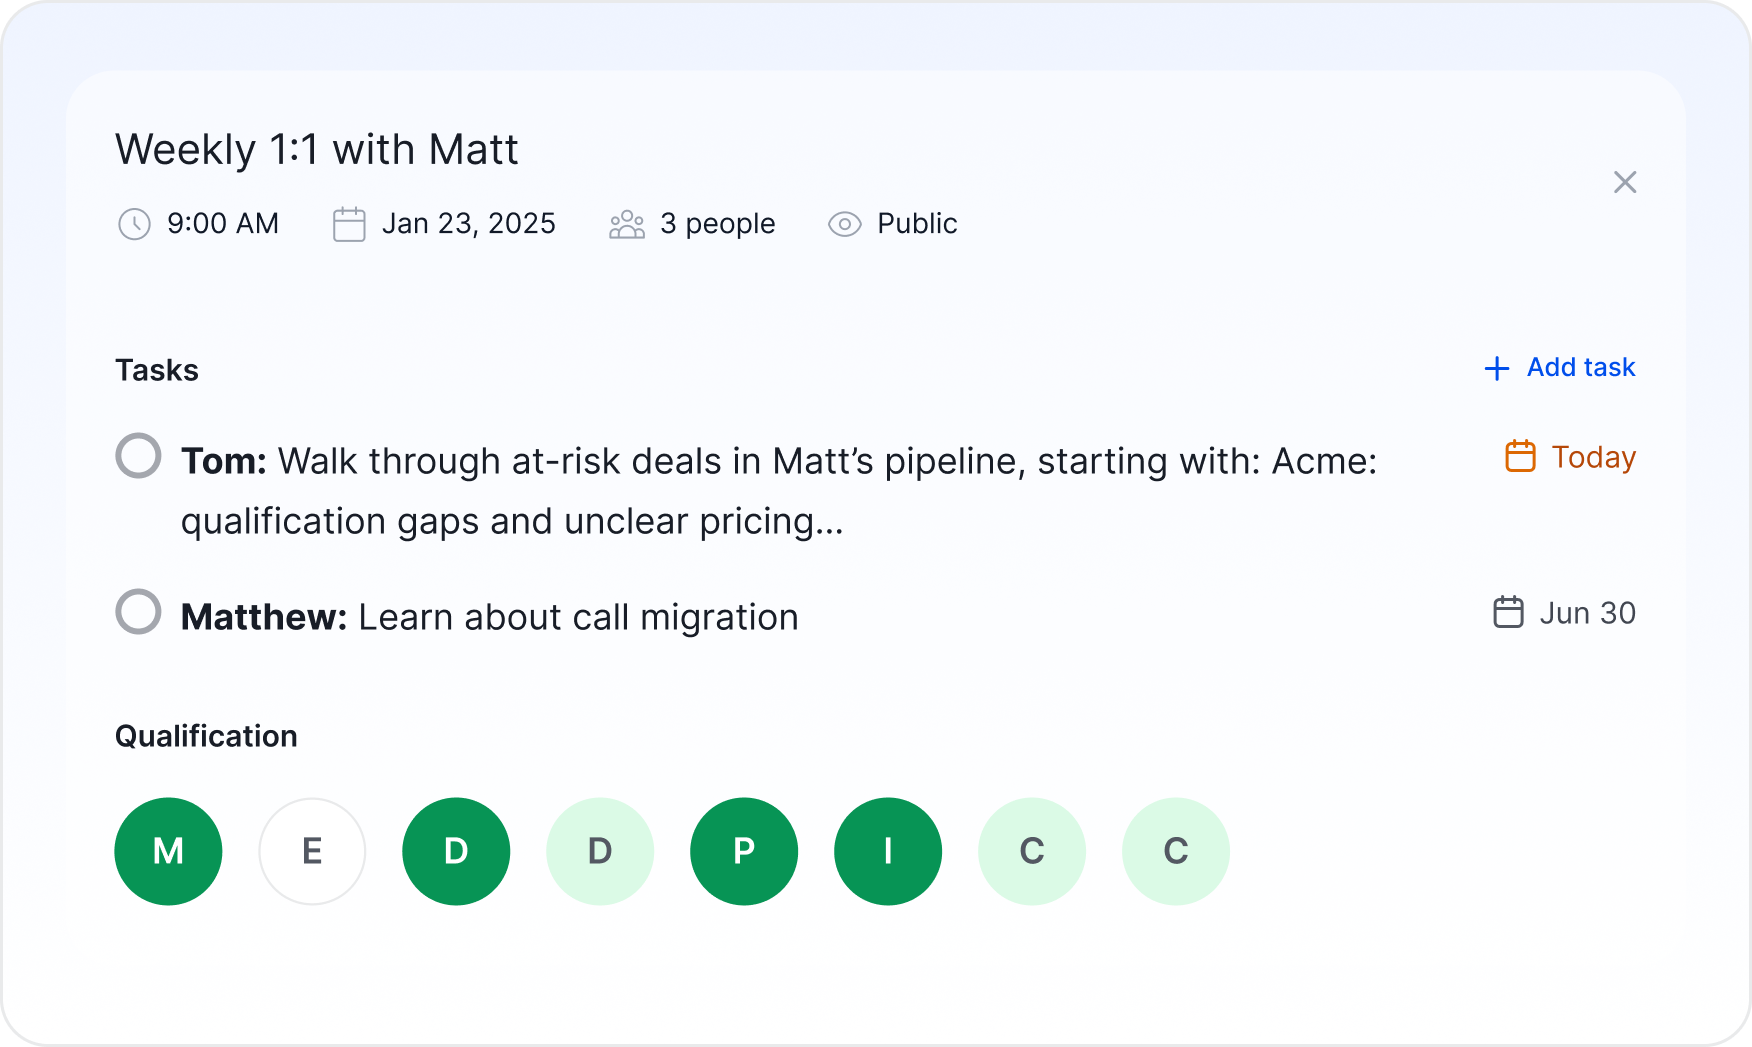1752x1047 pixels.
Task: Select the empty E qualification circle
Action: pyautogui.click(x=312, y=851)
